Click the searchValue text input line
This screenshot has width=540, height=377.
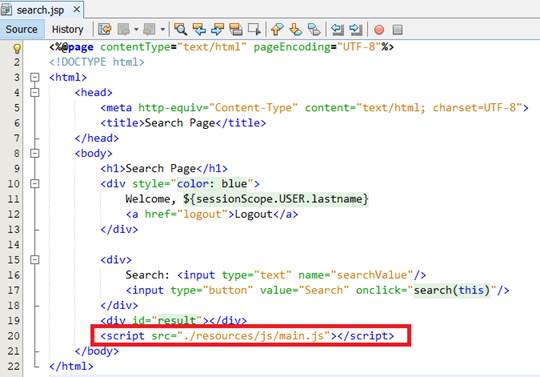pos(276,275)
